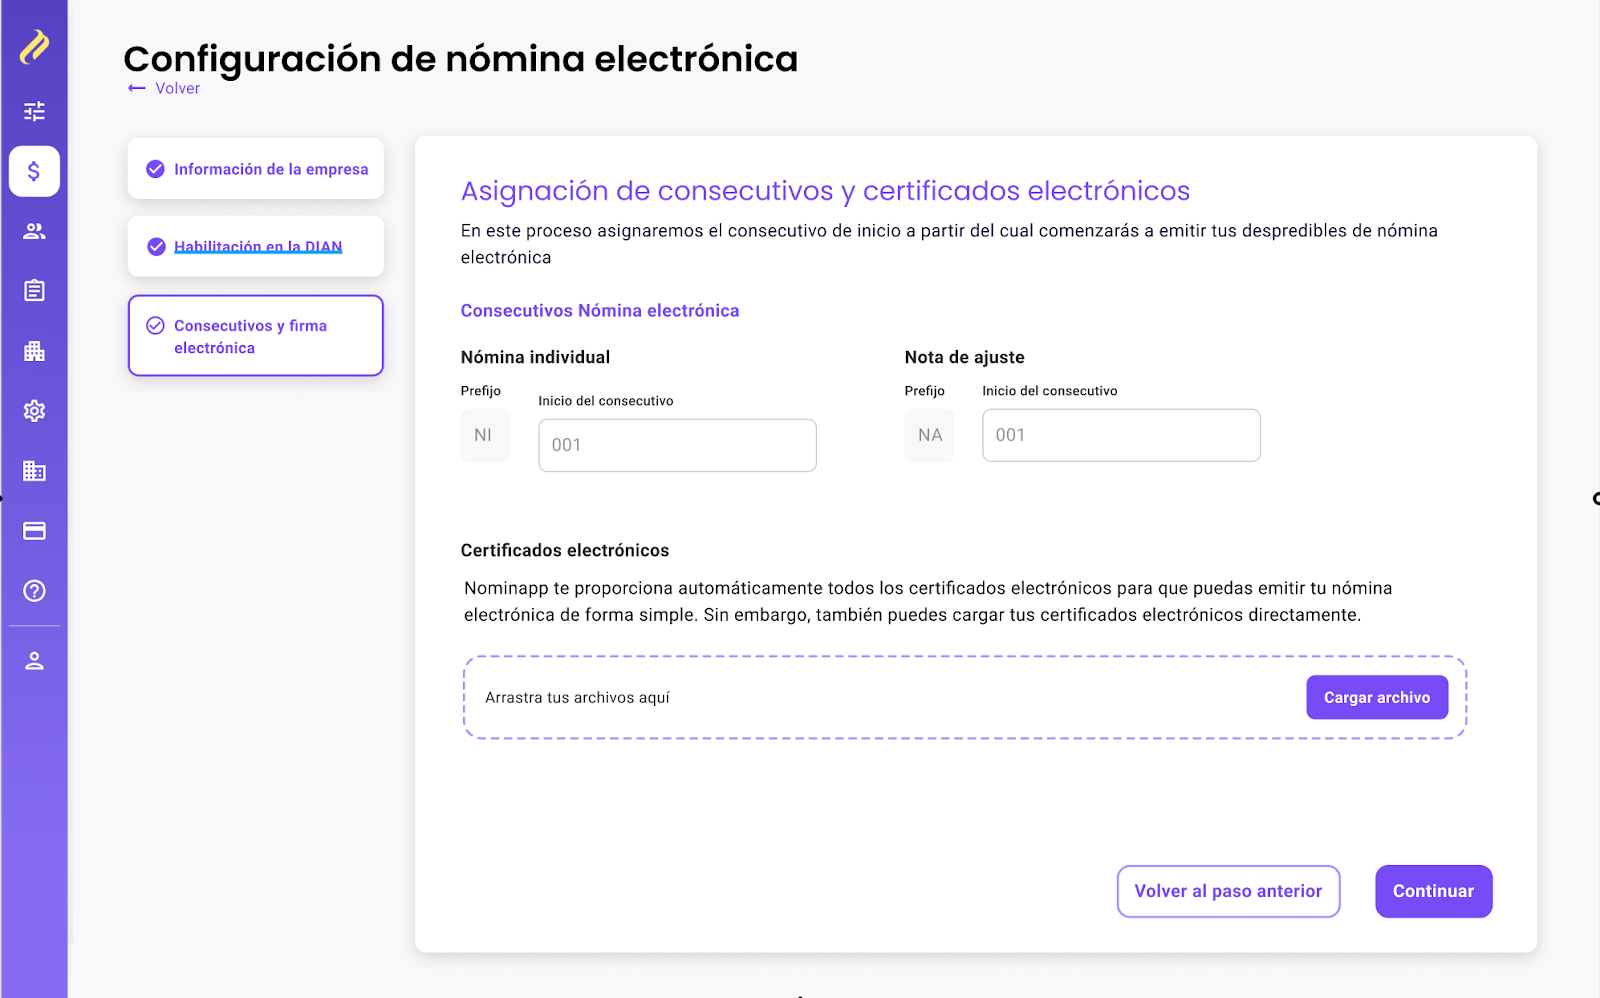
Task: Click the company building sidebar icon
Action: (x=34, y=351)
